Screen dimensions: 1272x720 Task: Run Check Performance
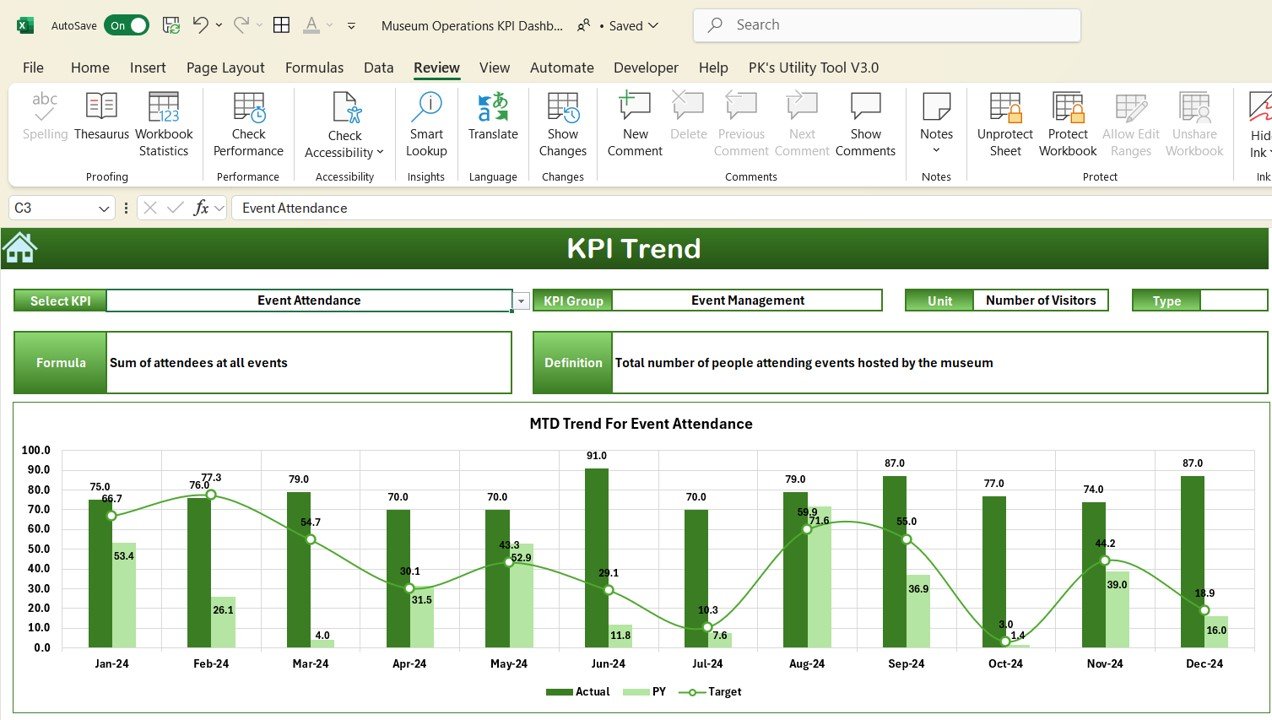click(x=248, y=124)
